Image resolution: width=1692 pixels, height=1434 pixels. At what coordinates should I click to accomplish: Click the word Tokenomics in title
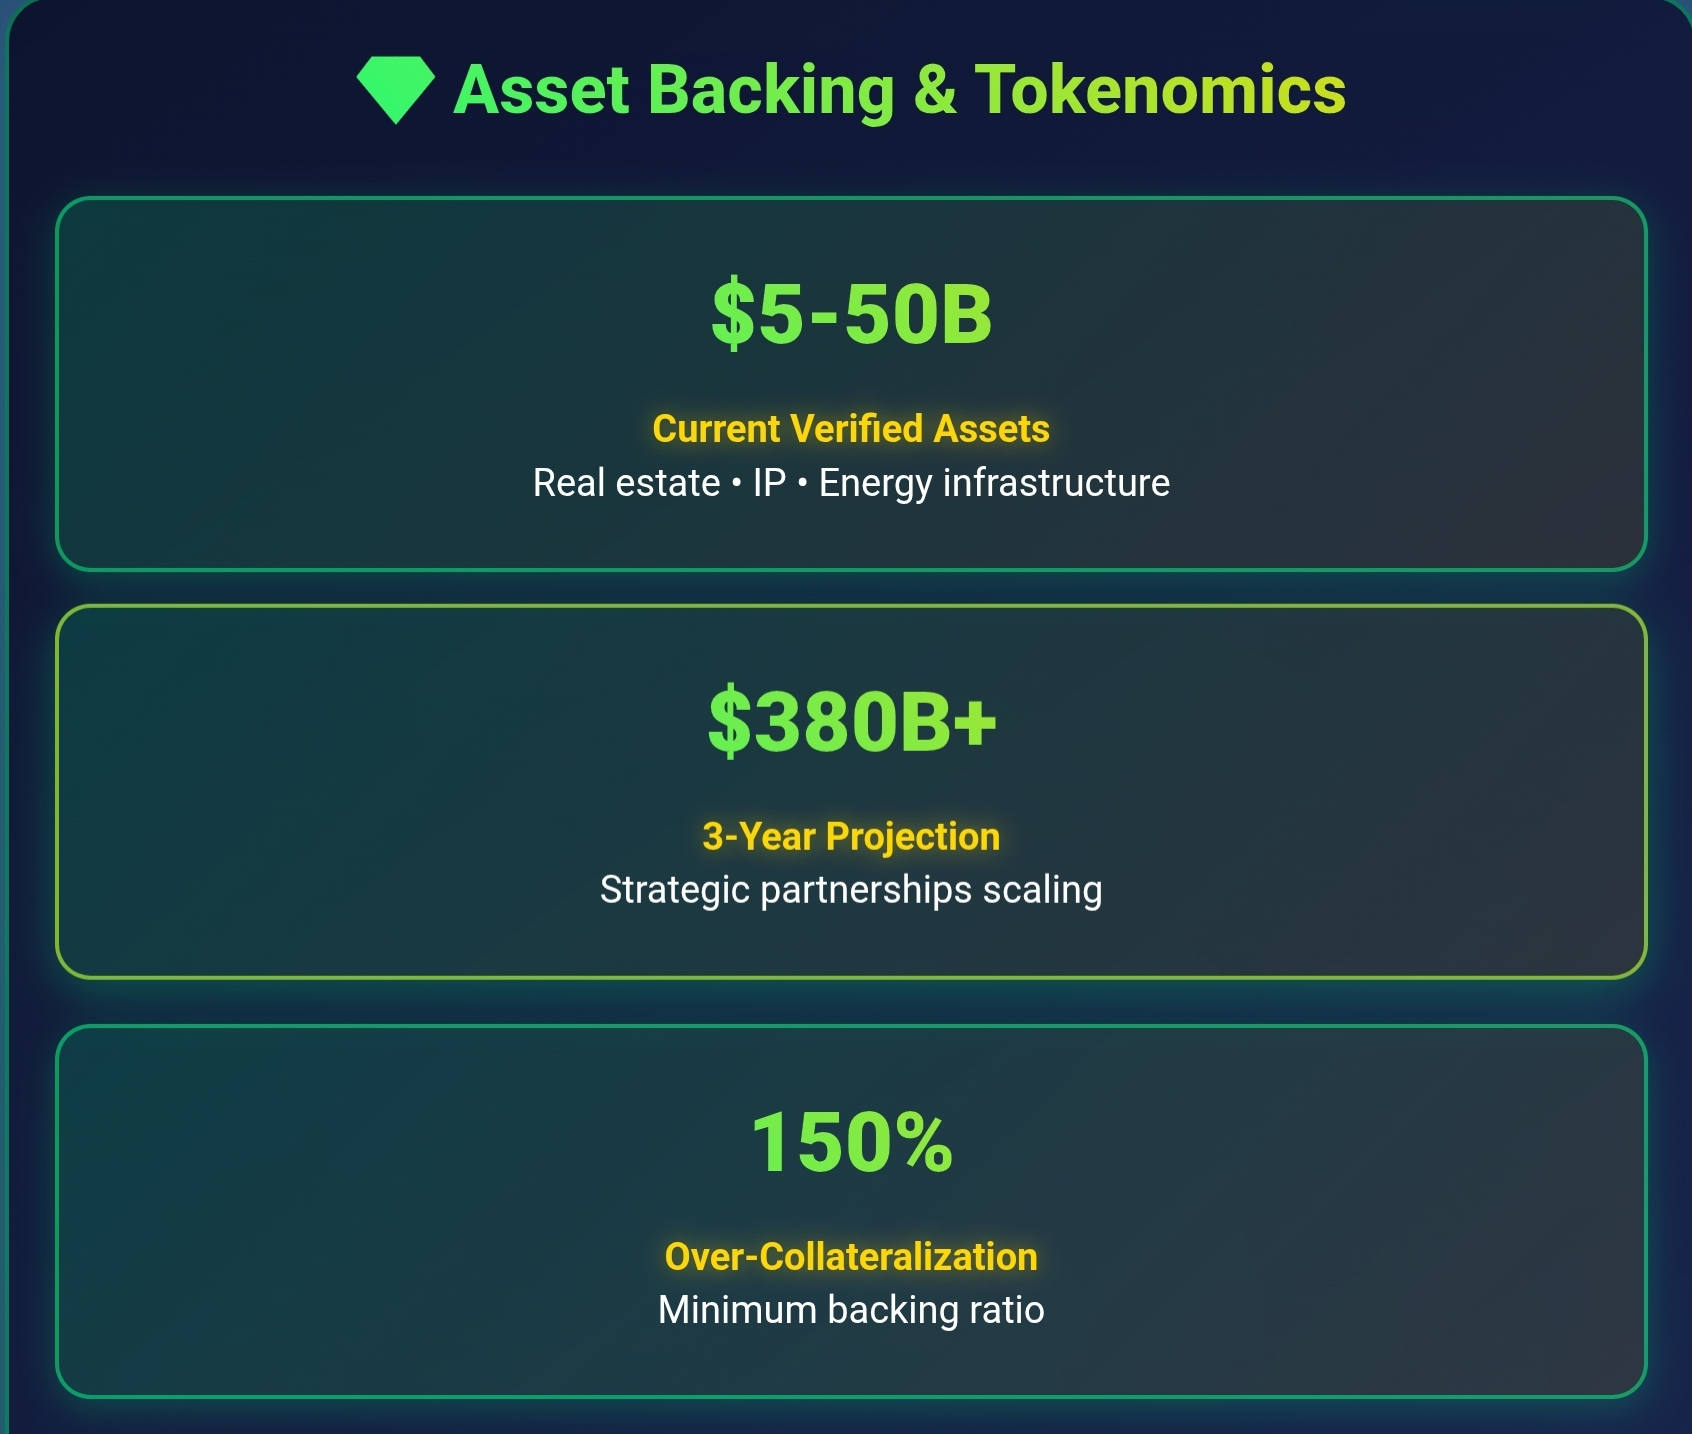1161,90
